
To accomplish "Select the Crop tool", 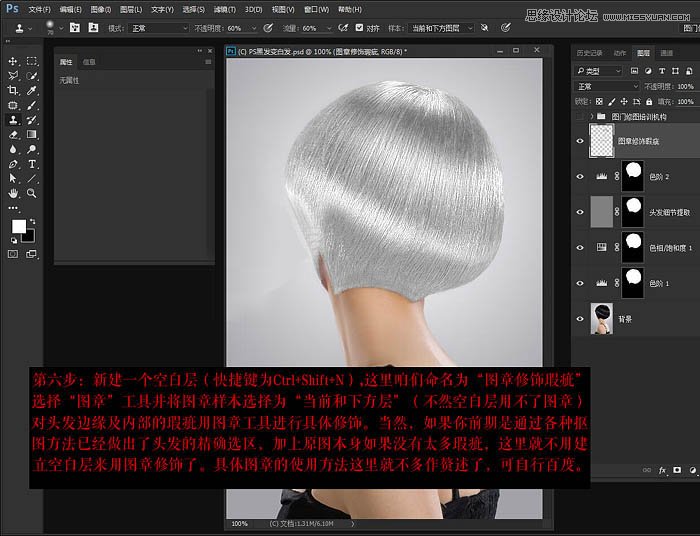I will 13,90.
